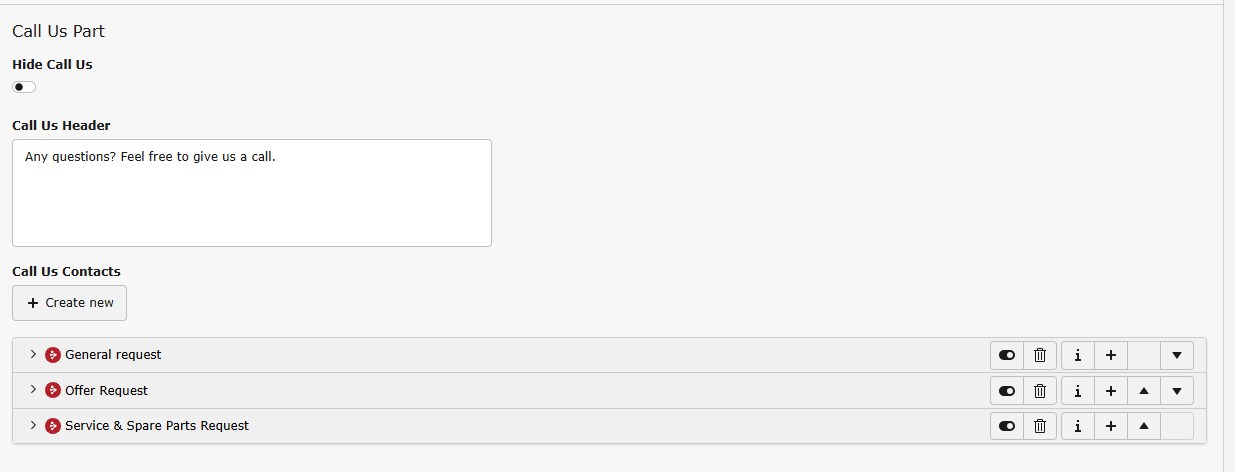Screen dimensions: 1235x472
Task: Toggle the Hide Call Us switch
Action: [x=24, y=87]
